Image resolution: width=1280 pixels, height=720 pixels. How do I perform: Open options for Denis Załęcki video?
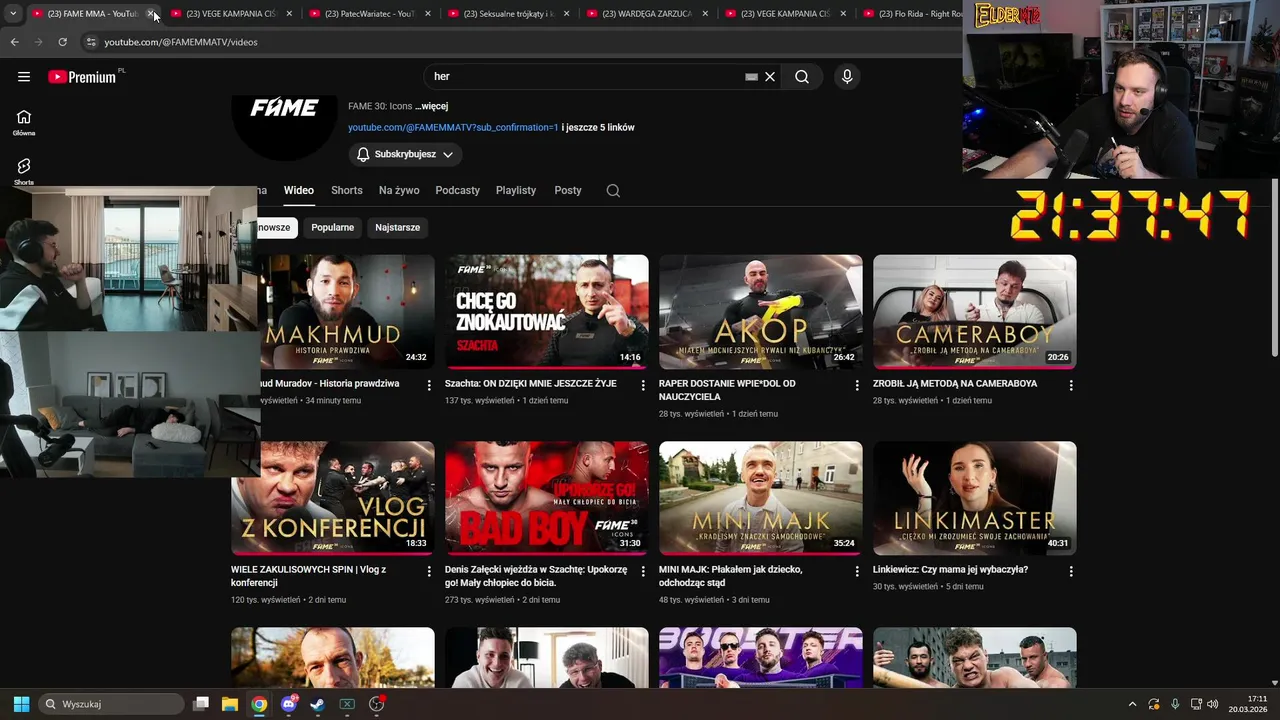pos(643,571)
